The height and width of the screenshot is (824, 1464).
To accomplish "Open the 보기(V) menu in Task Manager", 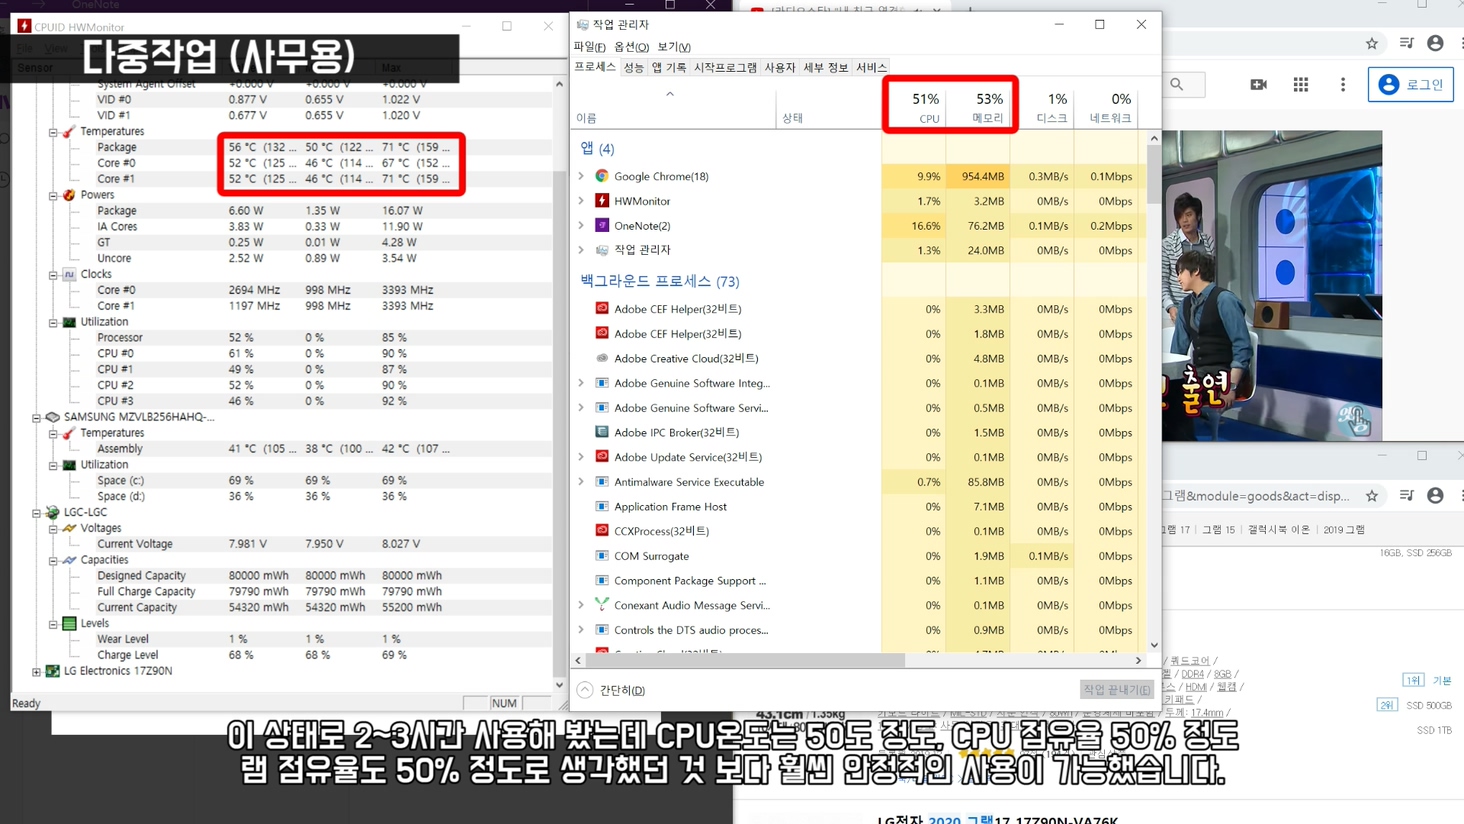I will [674, 47].
